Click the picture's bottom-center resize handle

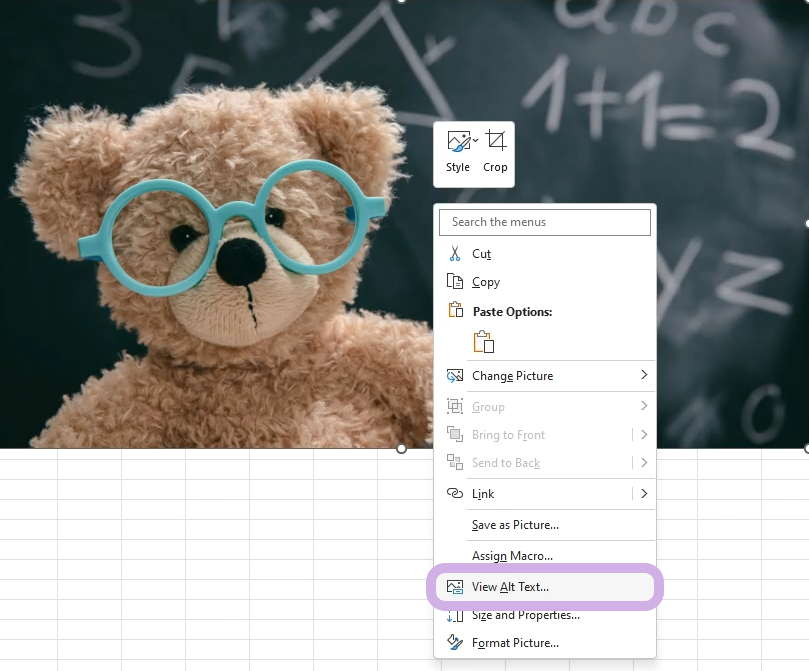402,449
